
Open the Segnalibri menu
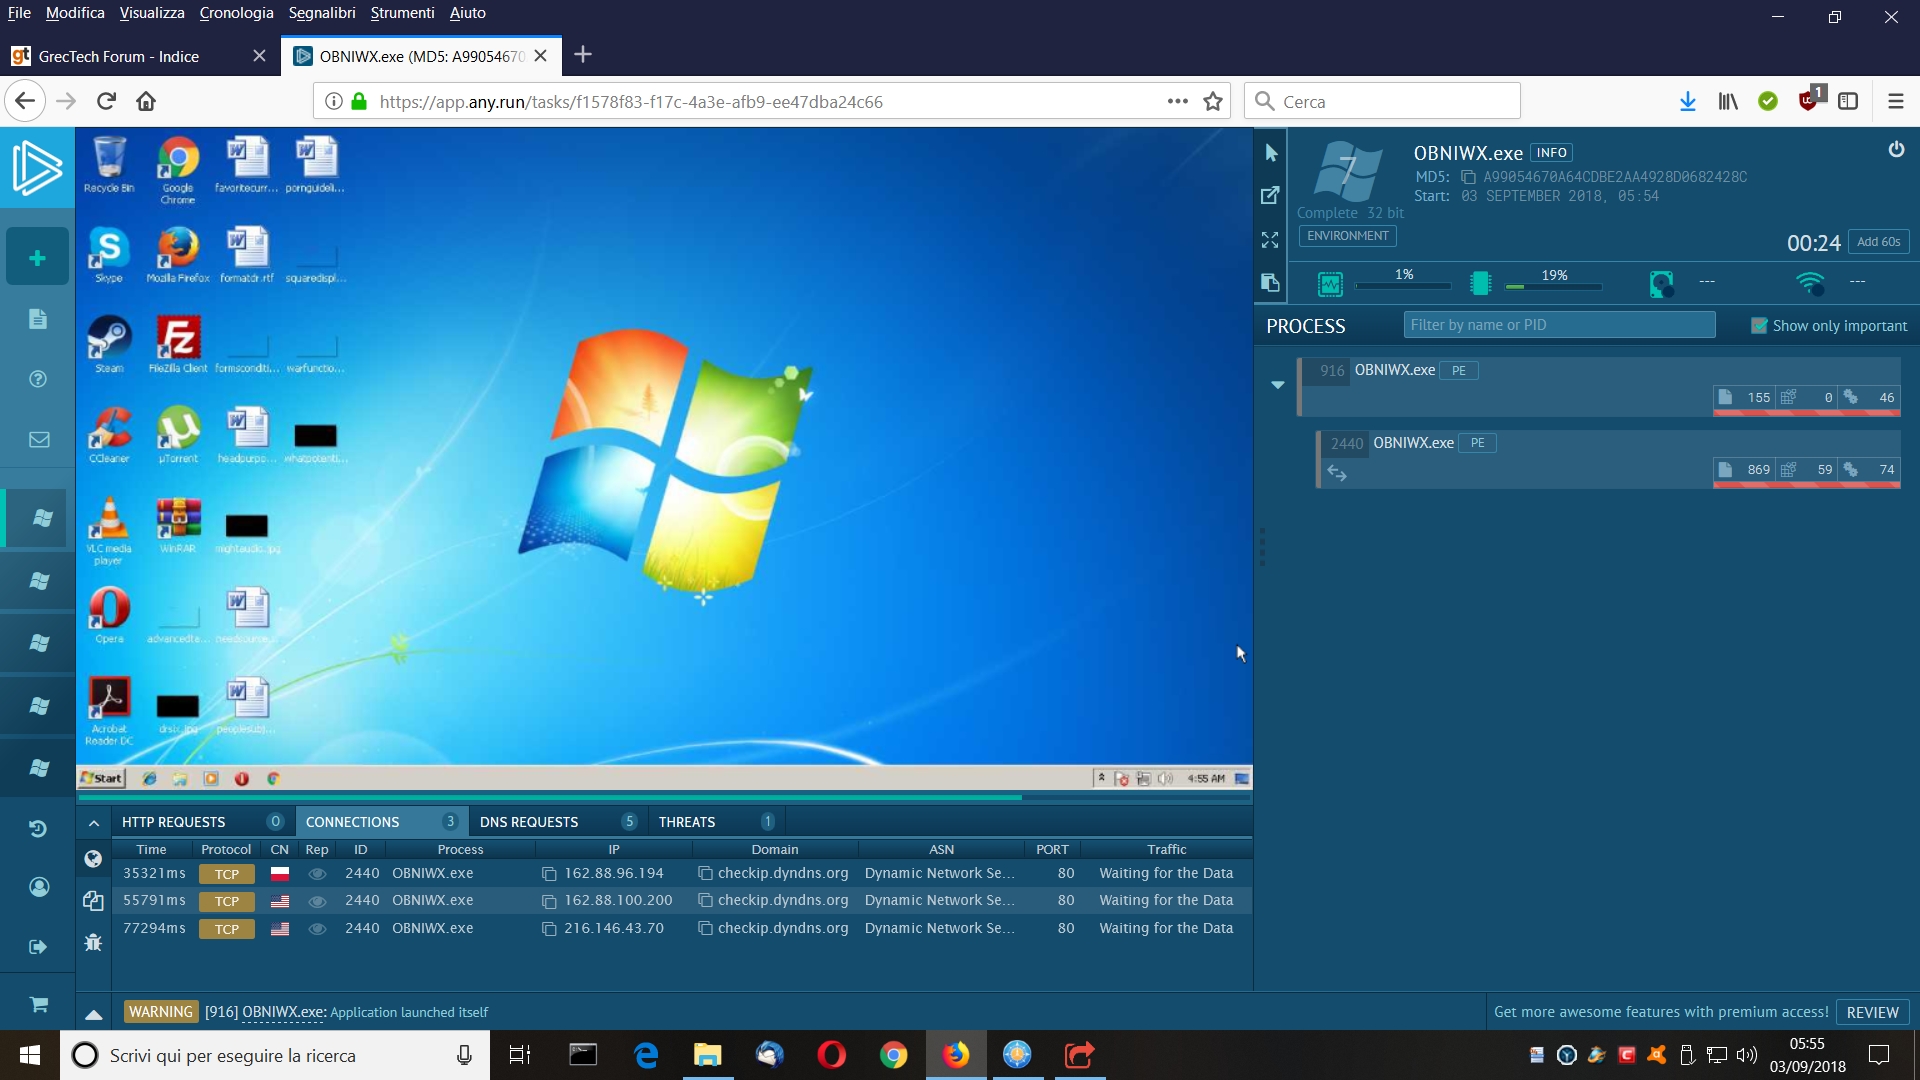322,13
